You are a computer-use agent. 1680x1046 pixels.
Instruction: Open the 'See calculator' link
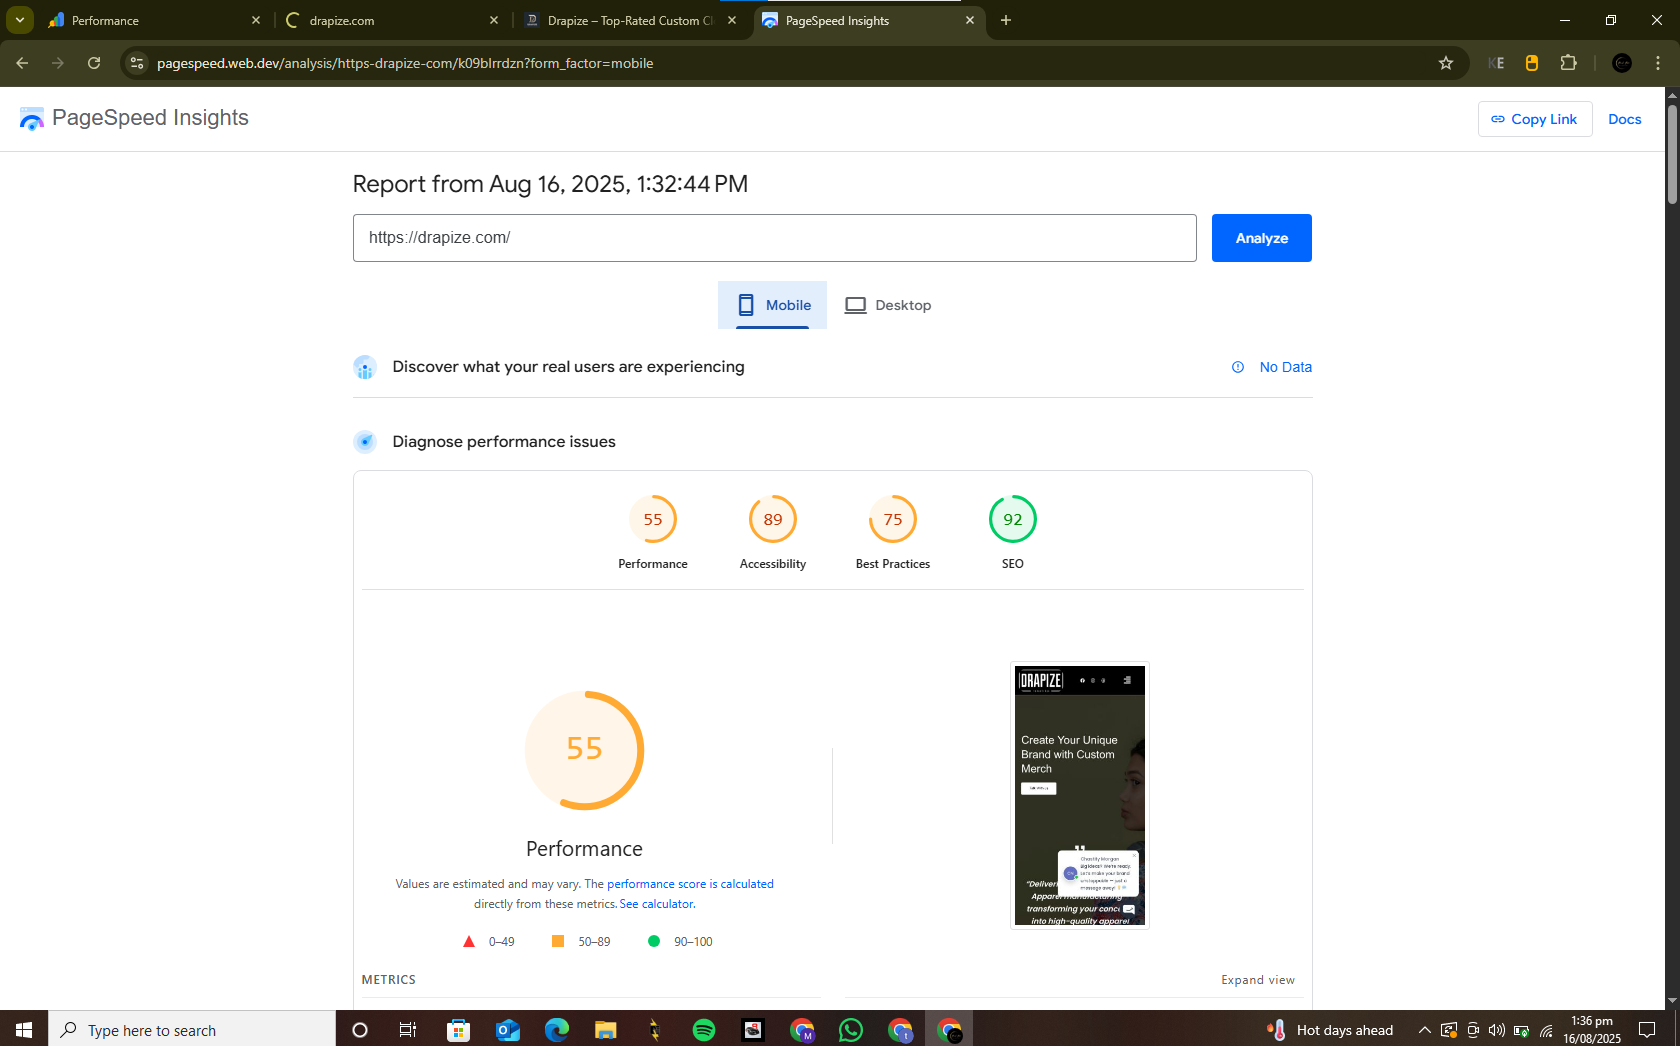click(x=656, y=904)
